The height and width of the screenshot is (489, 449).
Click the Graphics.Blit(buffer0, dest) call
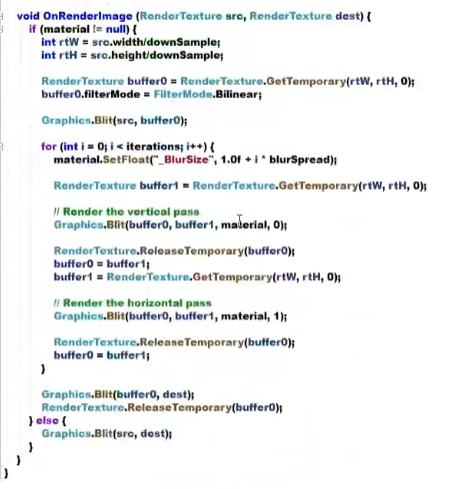(118, 394)
